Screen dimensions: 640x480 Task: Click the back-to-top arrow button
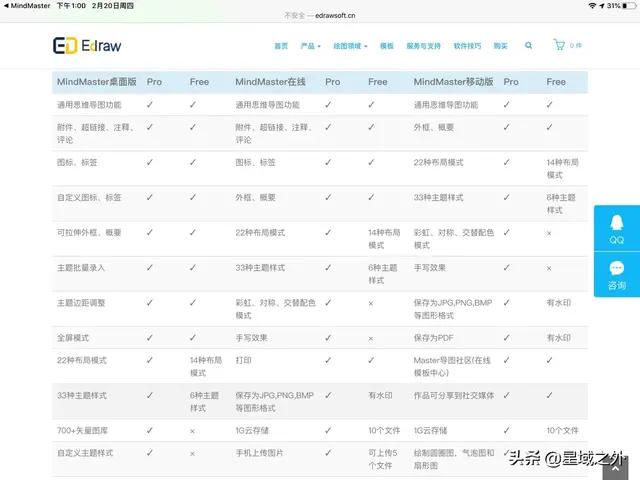[616, 469]
